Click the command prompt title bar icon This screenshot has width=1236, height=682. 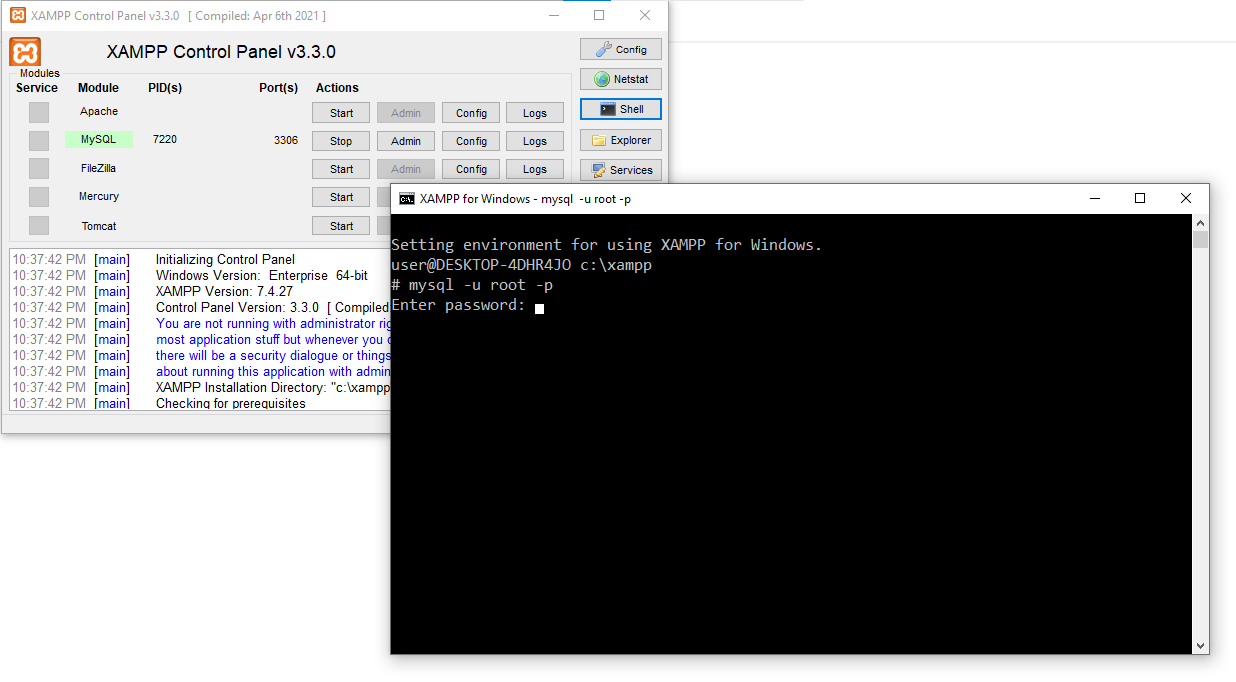(x=407, y=198)
